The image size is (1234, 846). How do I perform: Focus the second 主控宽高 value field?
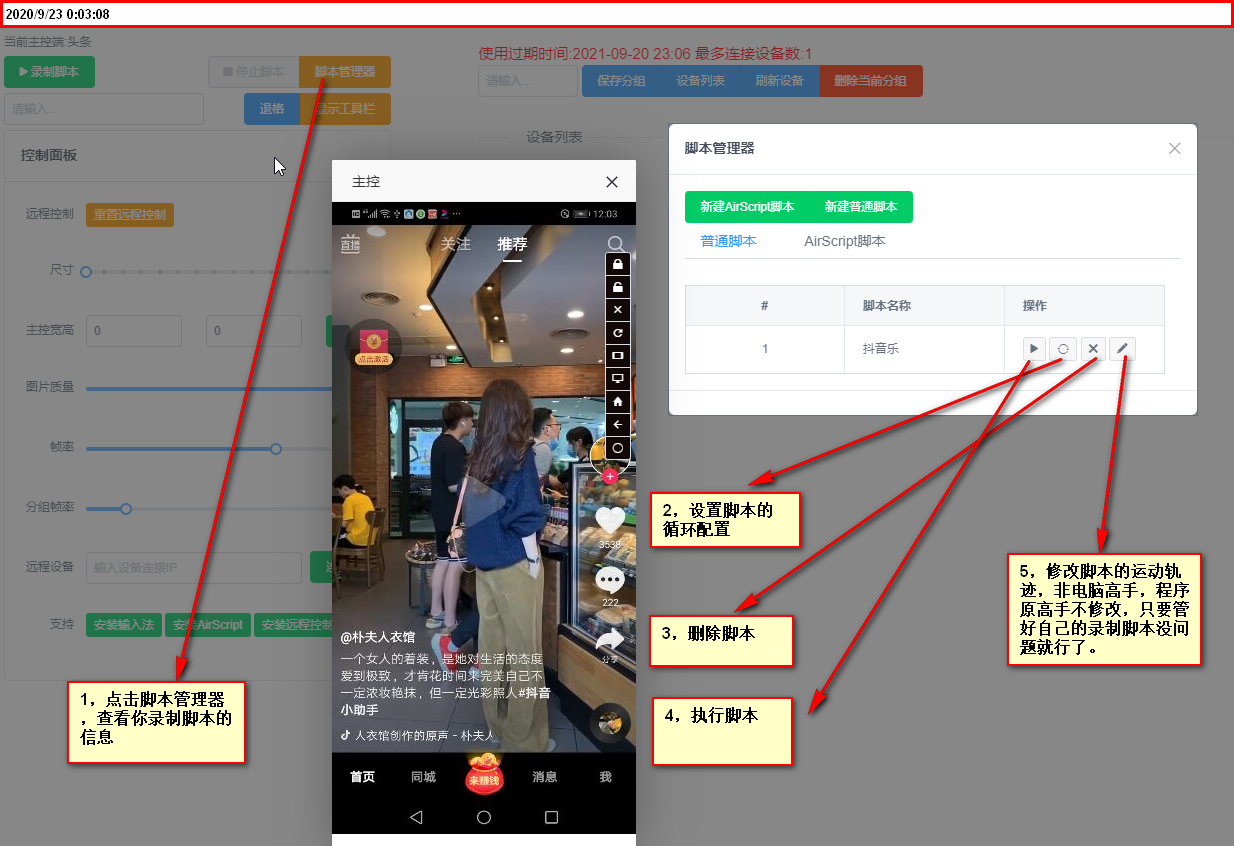click(x=254, y=331)
